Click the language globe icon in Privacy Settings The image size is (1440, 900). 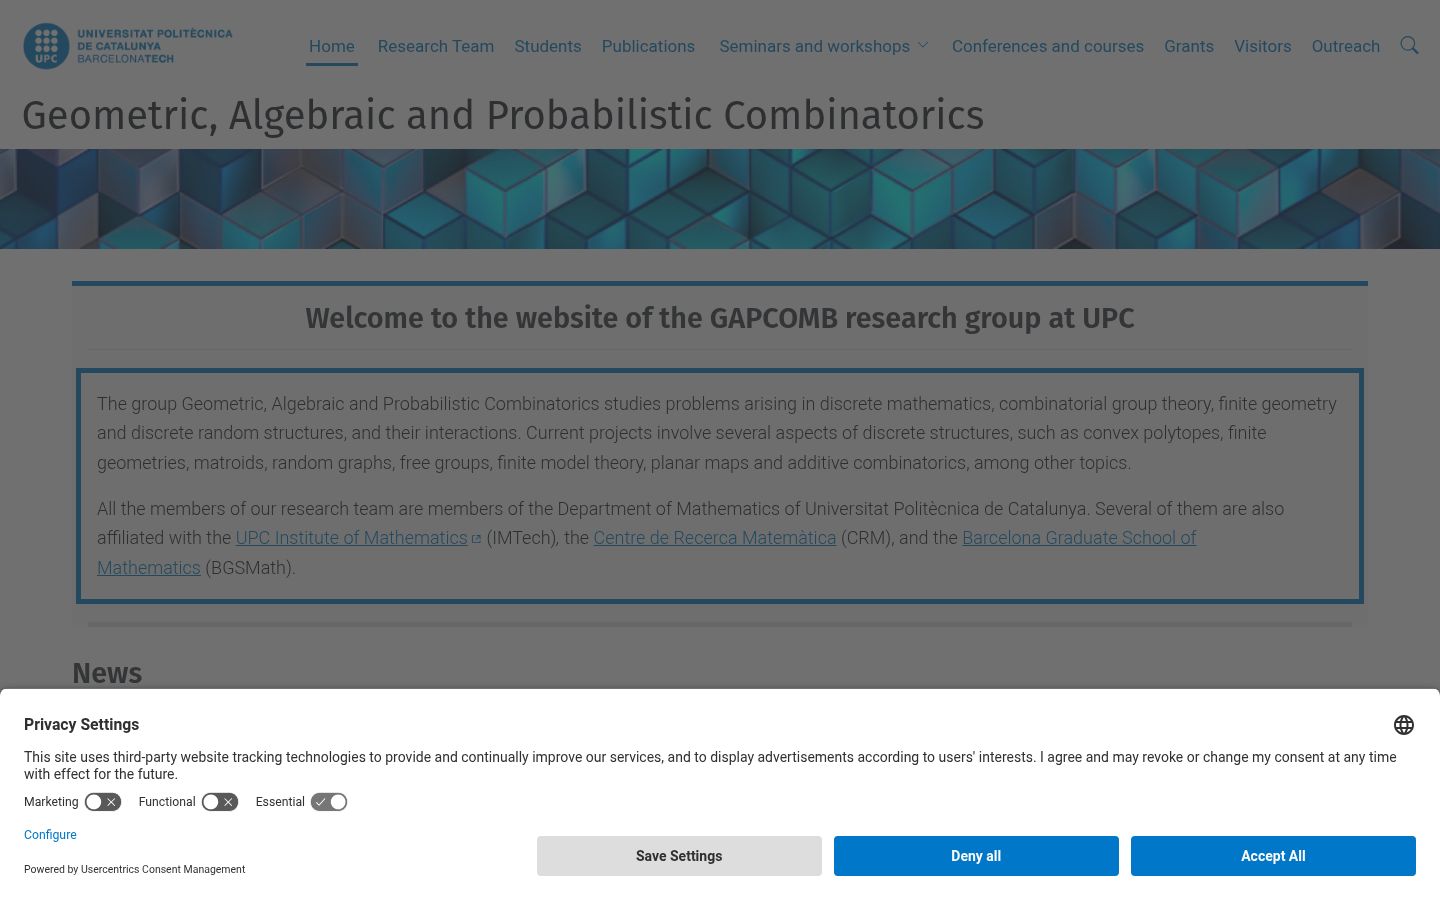pyautogui.click(x=1404, y=725)
